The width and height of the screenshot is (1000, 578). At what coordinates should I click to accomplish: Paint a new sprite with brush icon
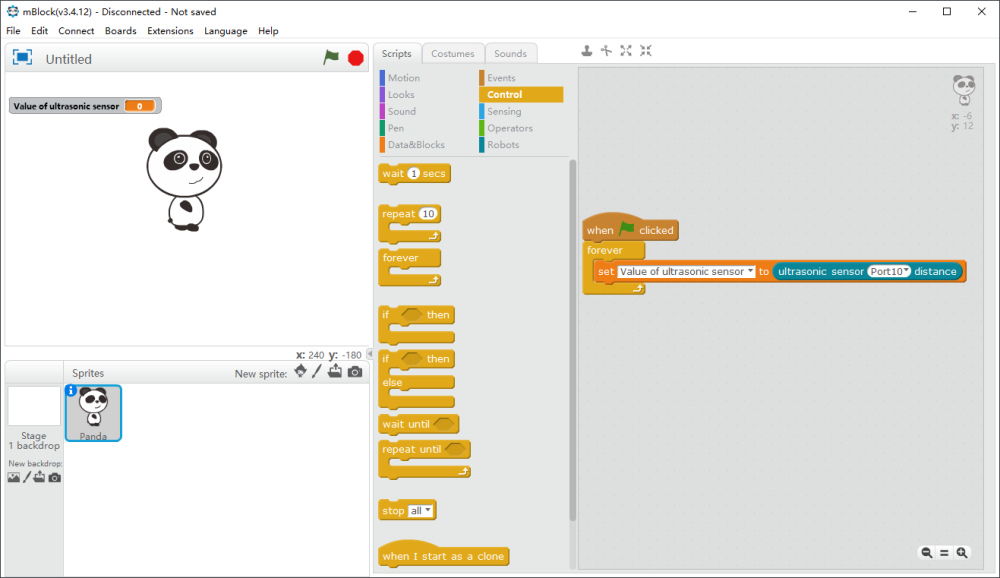pos(317,372)
